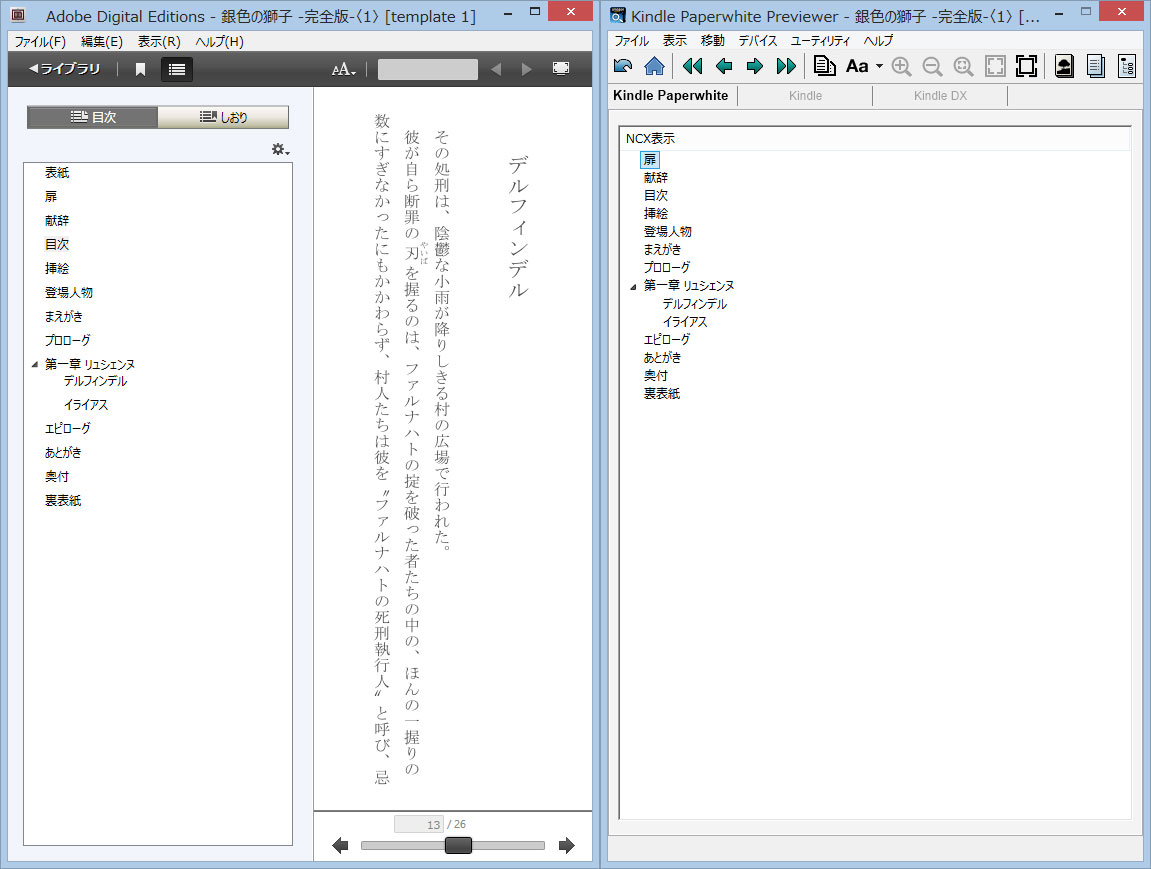Image resolution: width=1151 pixels, height=869 pixels.
Task: Select 裏表紙 in Digital Editions contents
Action: click(63, 501)
